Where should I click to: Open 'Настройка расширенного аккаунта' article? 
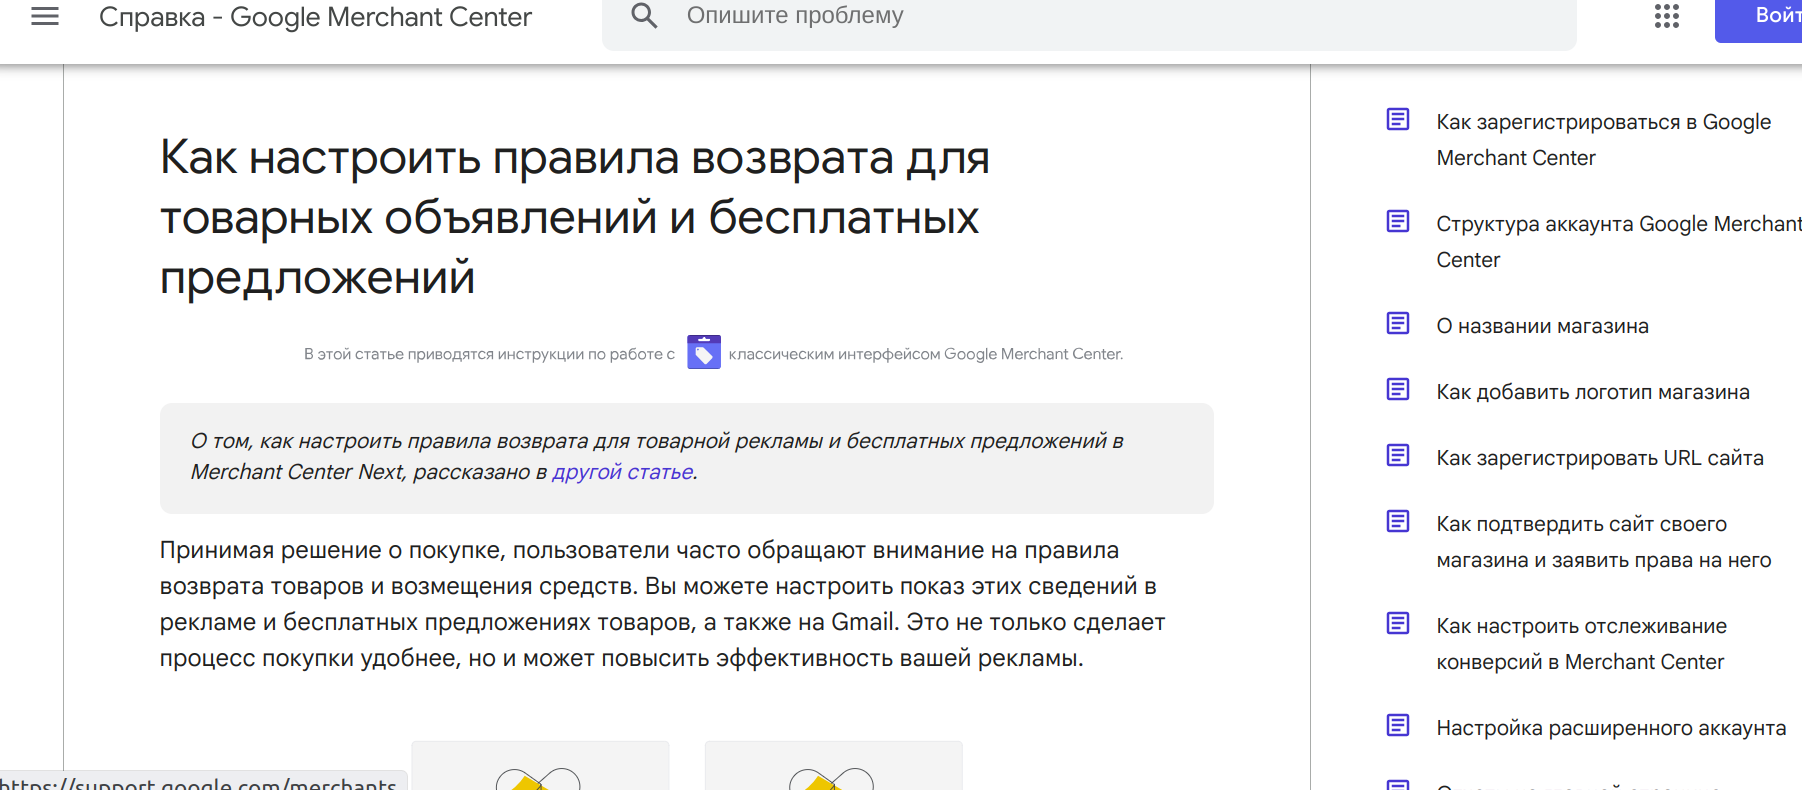(x=1611, y=728)
